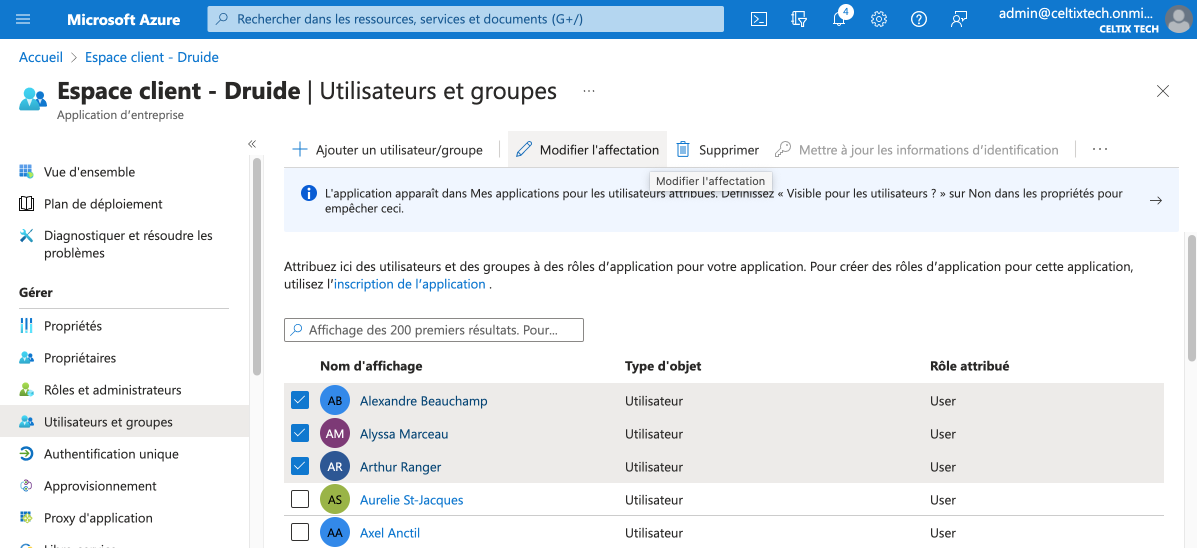Open the directories and subscriptions filter icon
Image resolution: width=1197 pixels, height=548 pixels.
pyautogui.click(x=799, y=19)
